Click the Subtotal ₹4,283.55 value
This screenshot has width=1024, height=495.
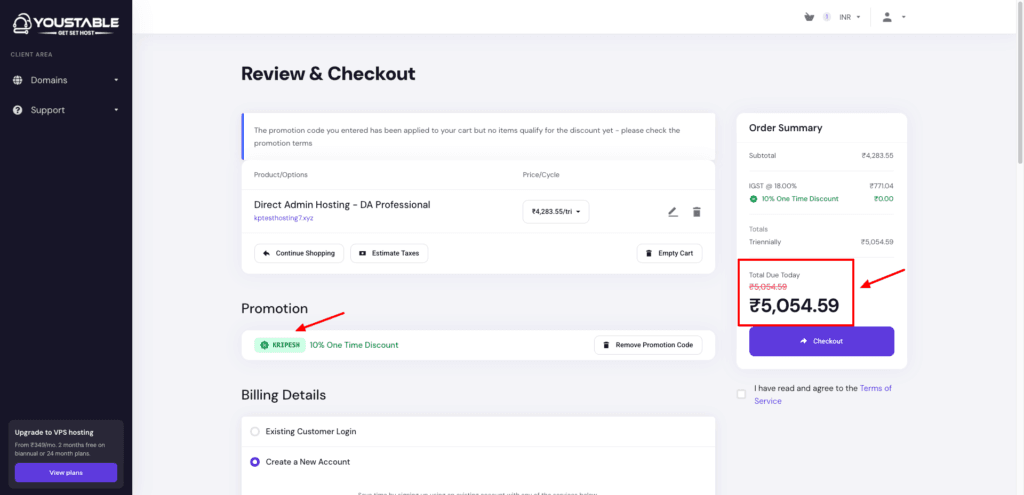pos(877,156)
